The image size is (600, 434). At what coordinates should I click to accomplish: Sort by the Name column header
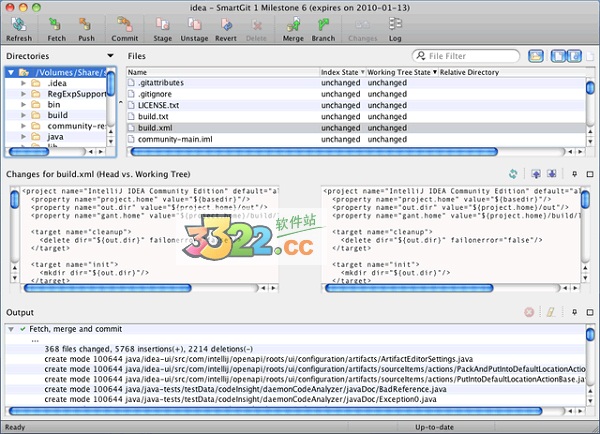(x=223, y=72)
